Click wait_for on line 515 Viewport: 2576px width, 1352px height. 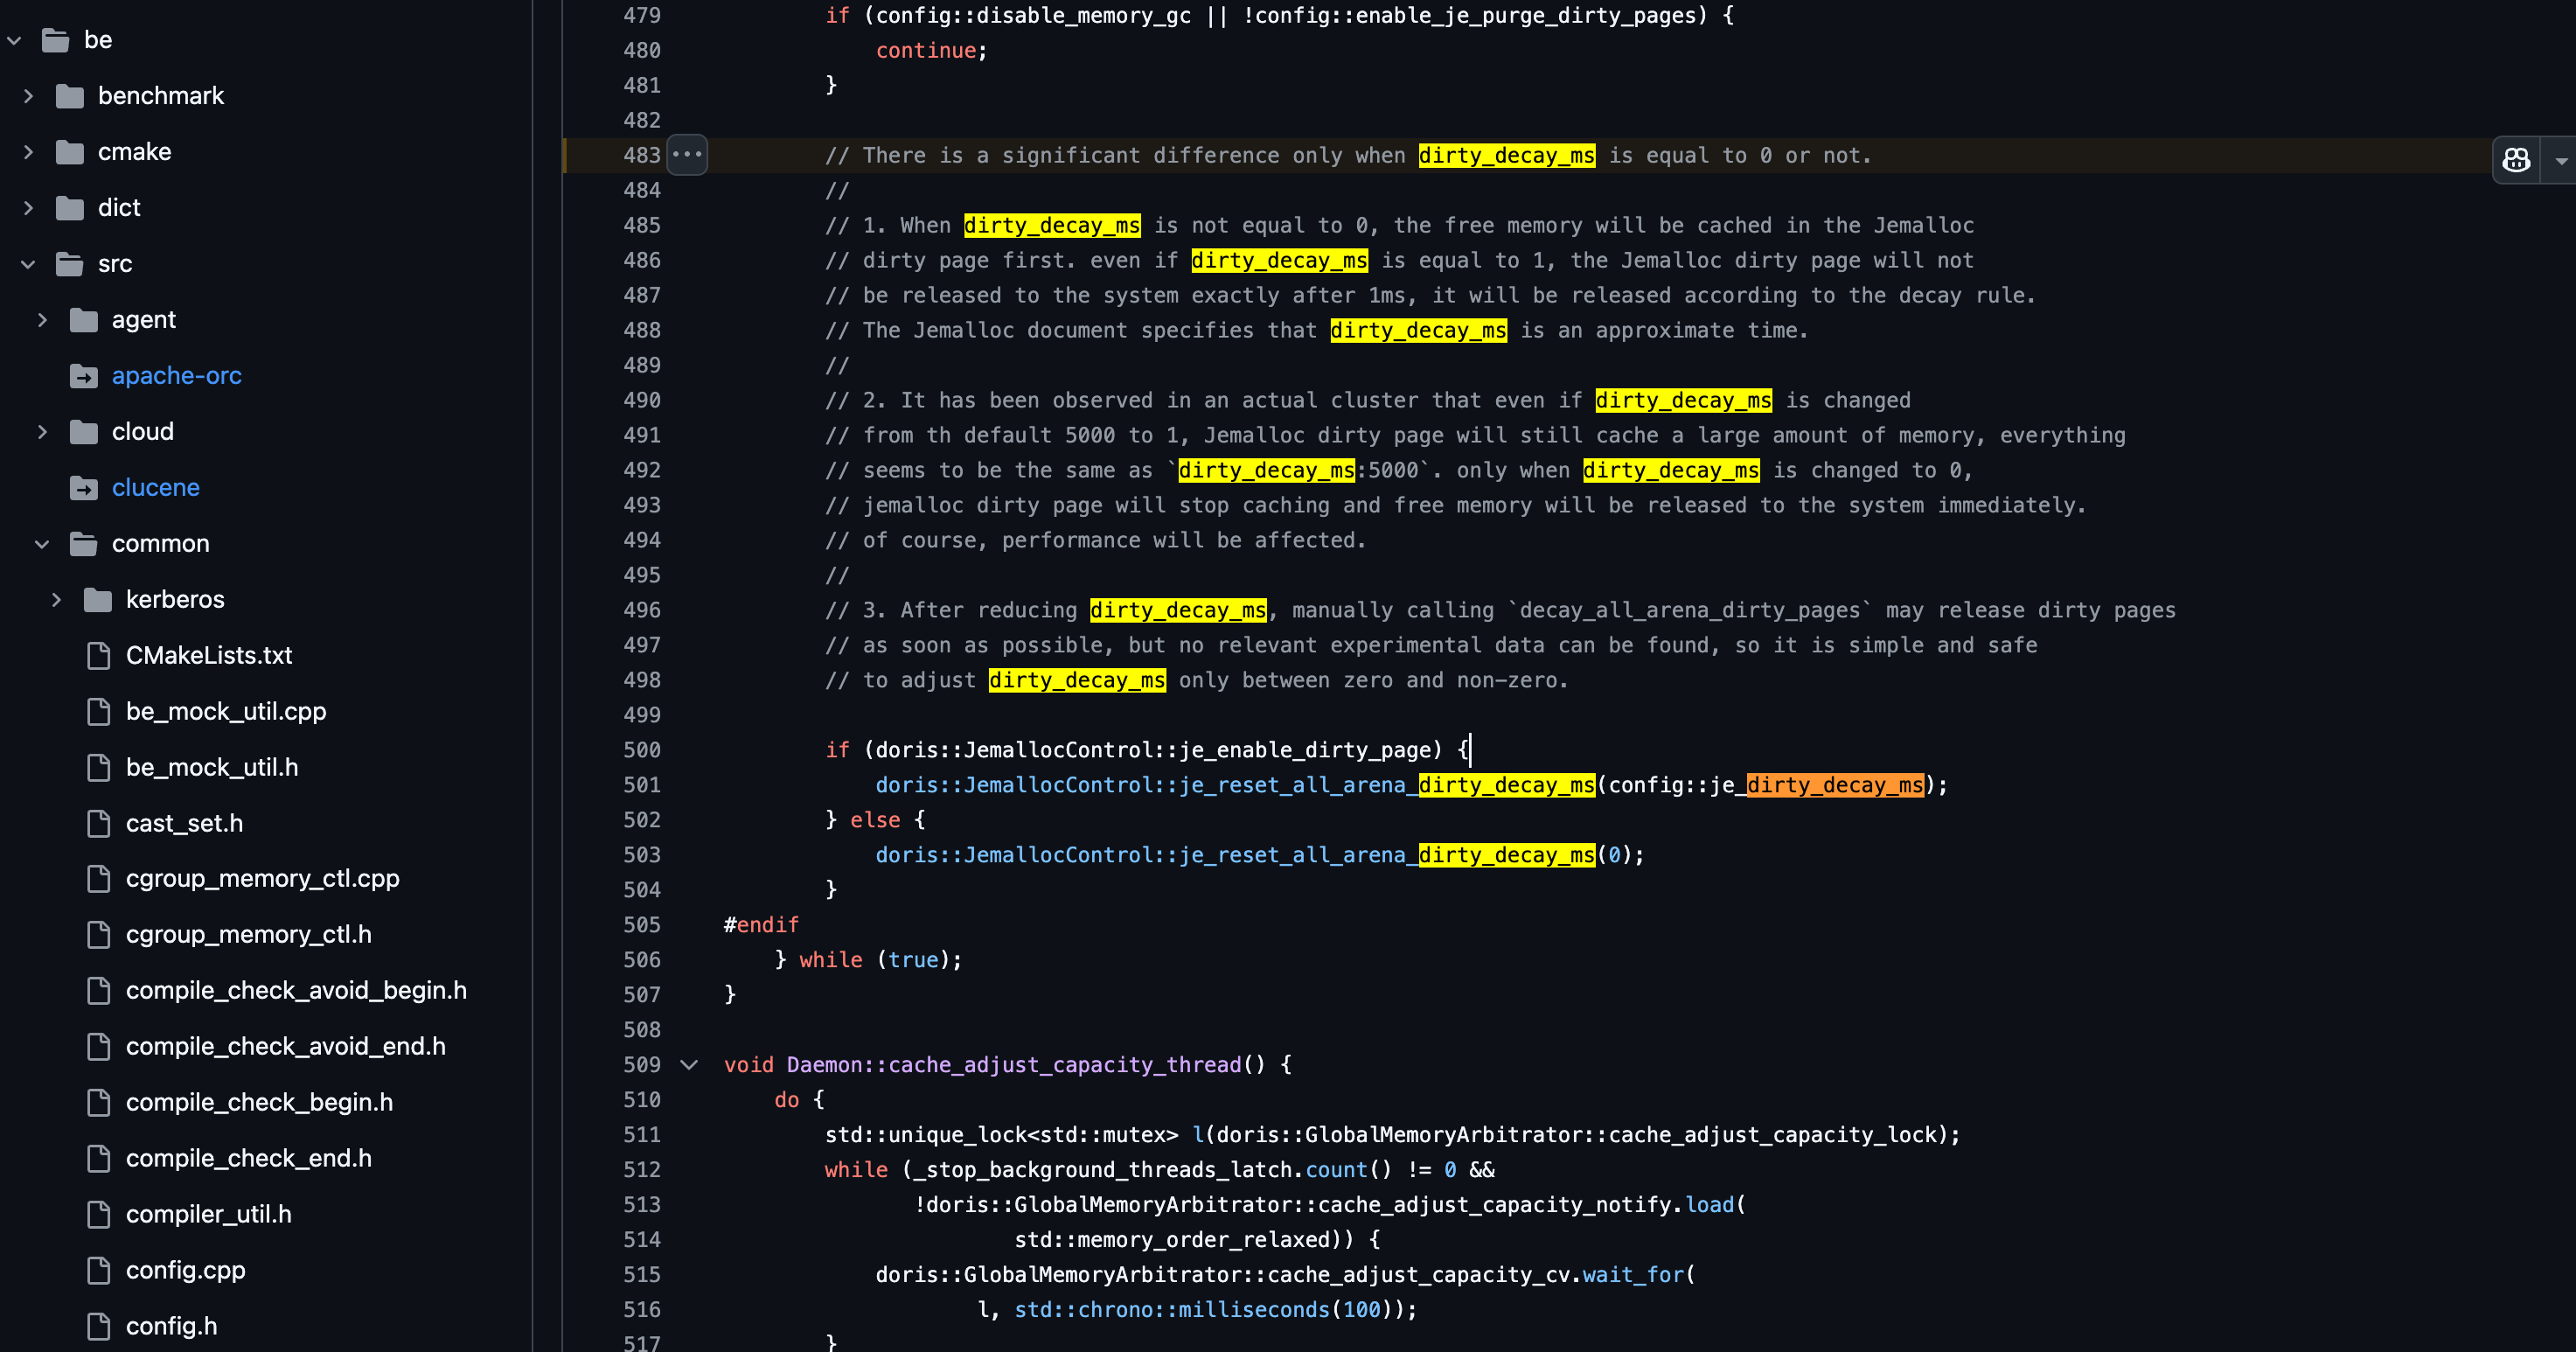[1633, 1275]
